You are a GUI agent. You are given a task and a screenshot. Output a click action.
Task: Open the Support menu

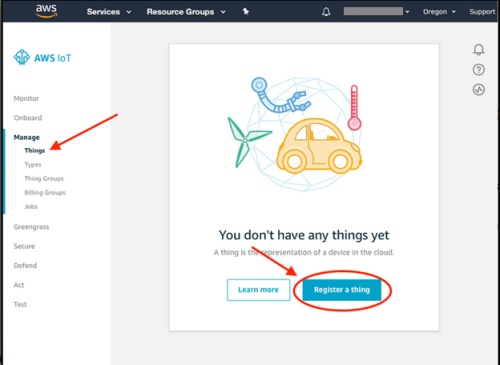click(482, 12)
